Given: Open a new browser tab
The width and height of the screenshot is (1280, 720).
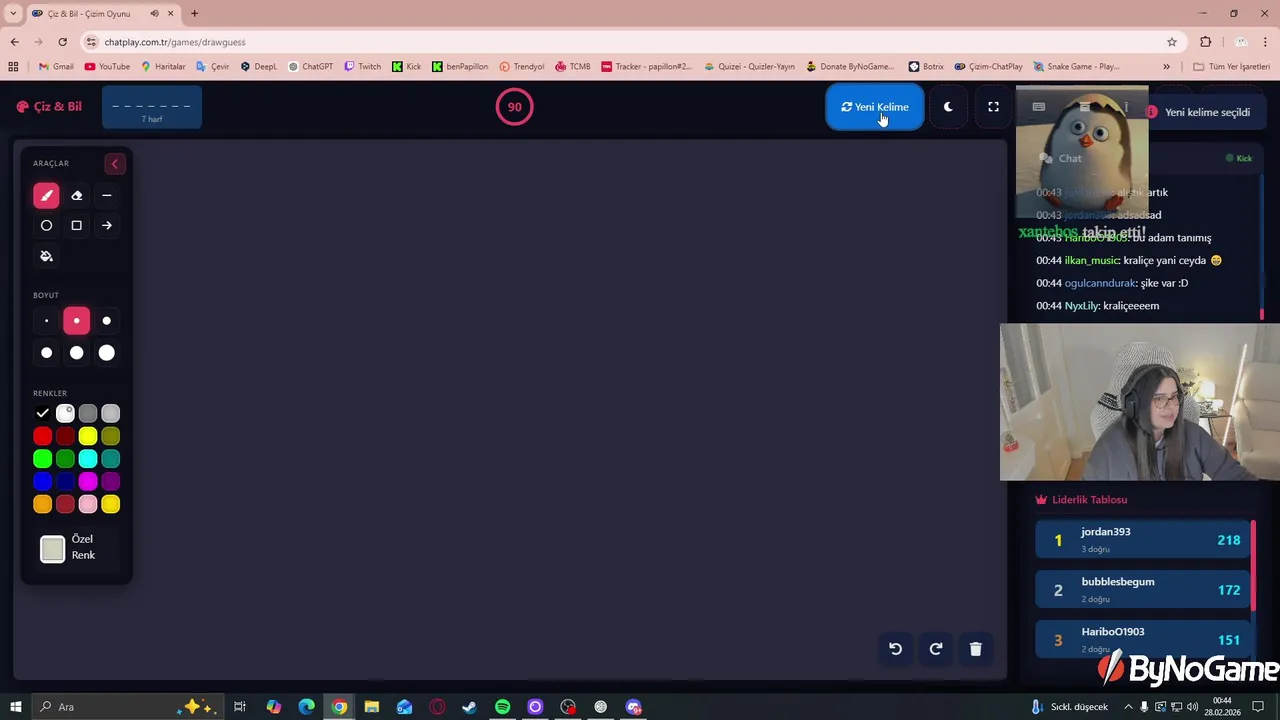Looking at the screenshot, I should tap(194, 14).
